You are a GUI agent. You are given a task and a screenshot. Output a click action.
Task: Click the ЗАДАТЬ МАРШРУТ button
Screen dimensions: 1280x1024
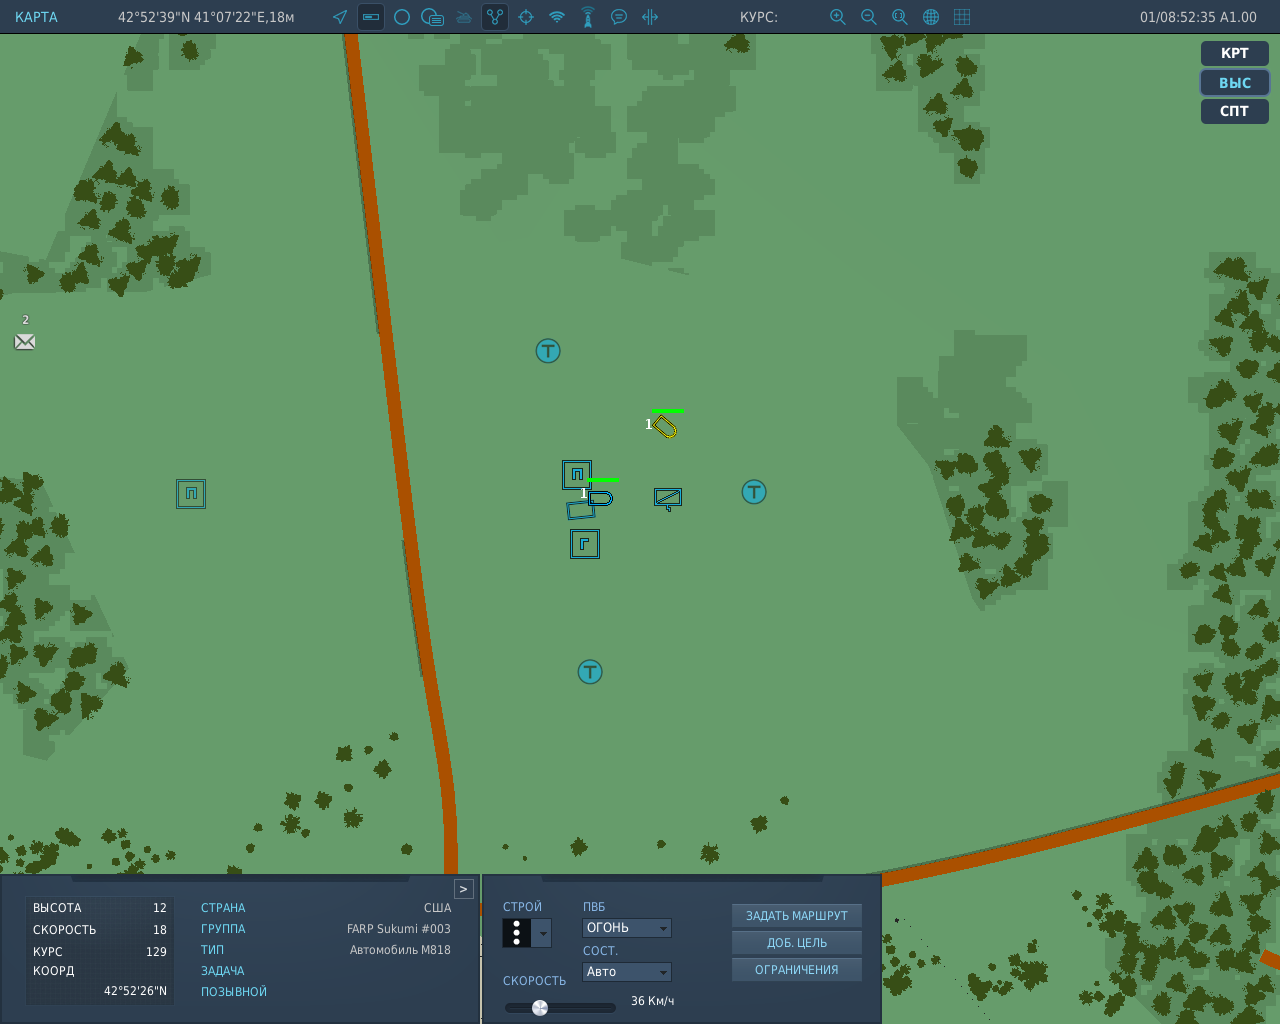[x=797, y=916]
